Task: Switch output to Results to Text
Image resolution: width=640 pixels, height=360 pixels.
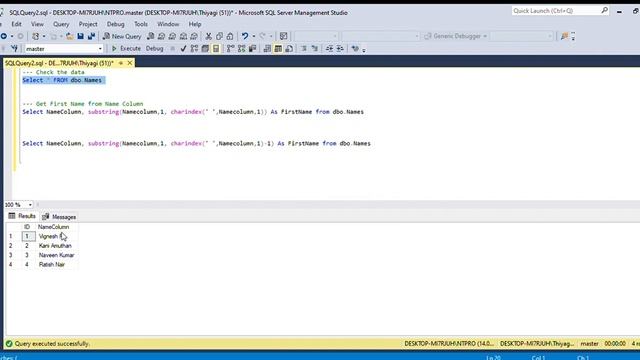Action: coord(267,49)
